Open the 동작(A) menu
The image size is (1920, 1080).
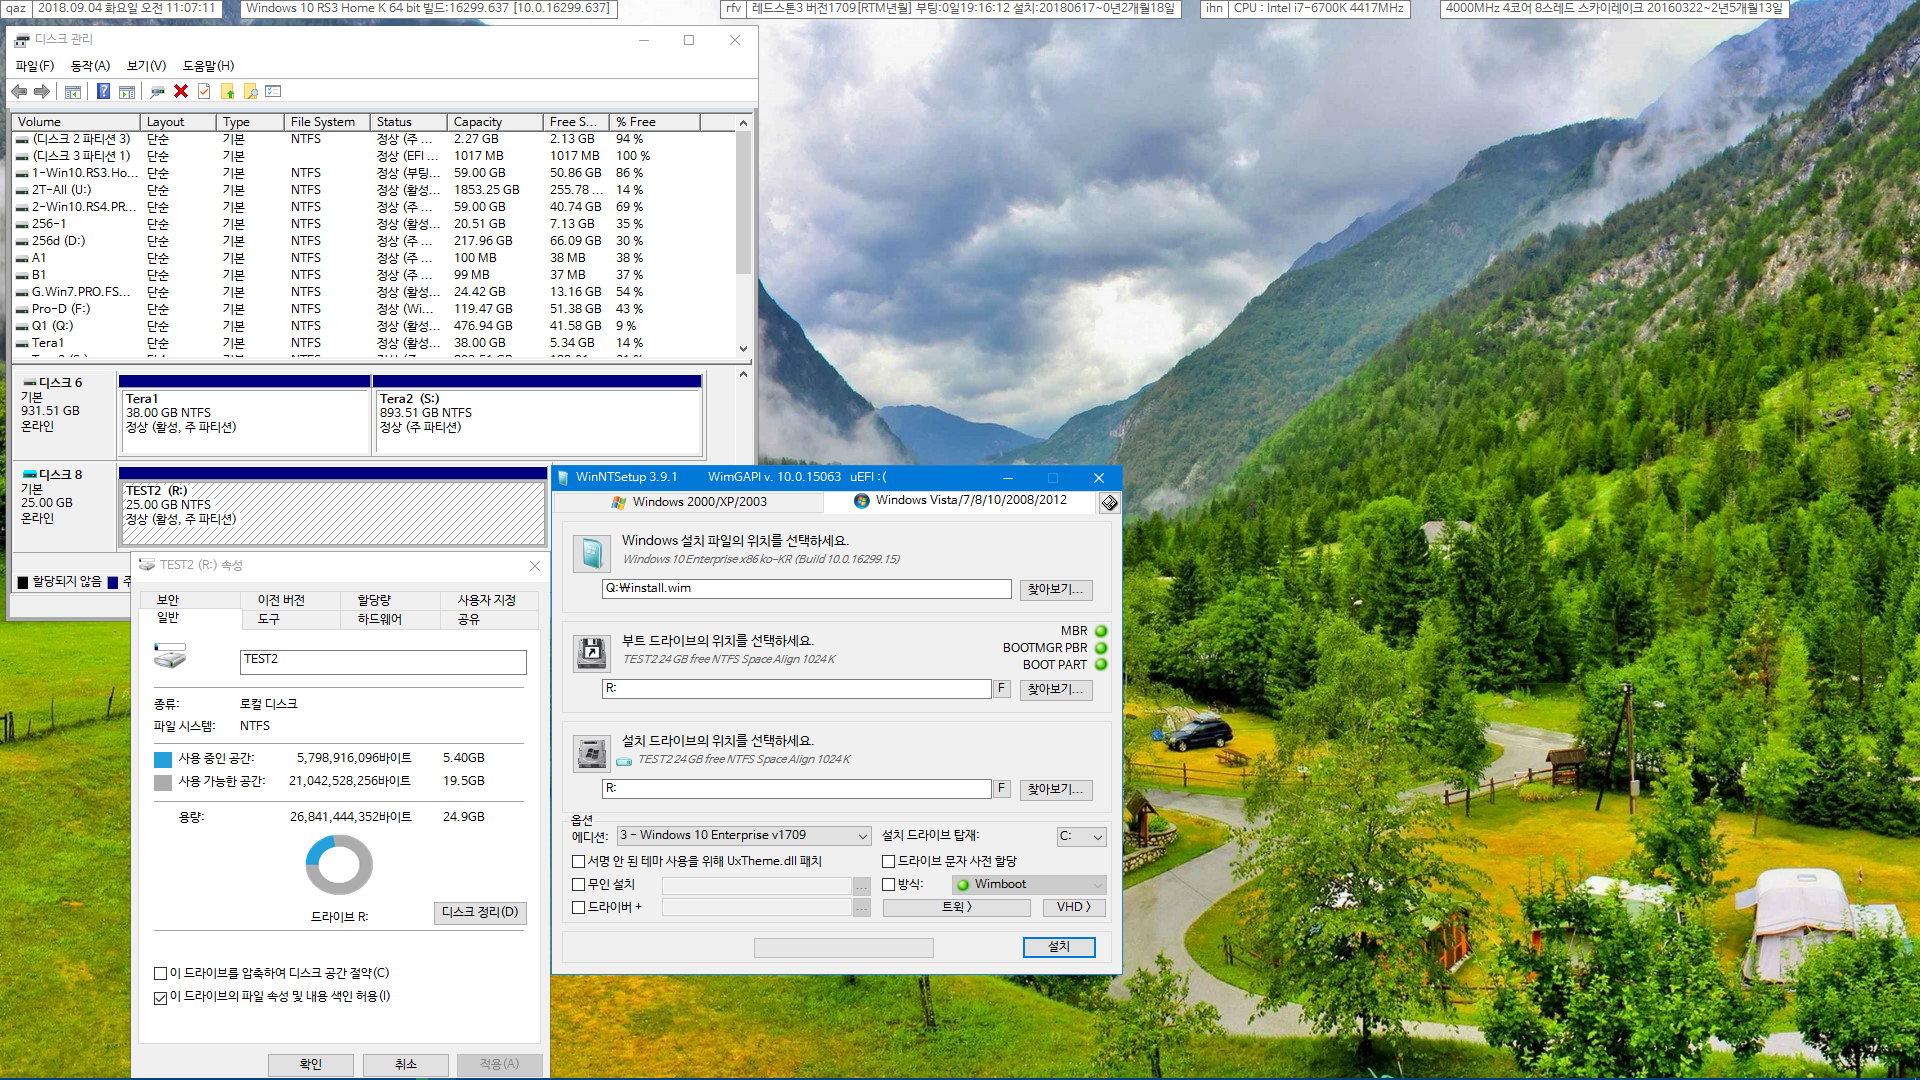coord(90,66)
